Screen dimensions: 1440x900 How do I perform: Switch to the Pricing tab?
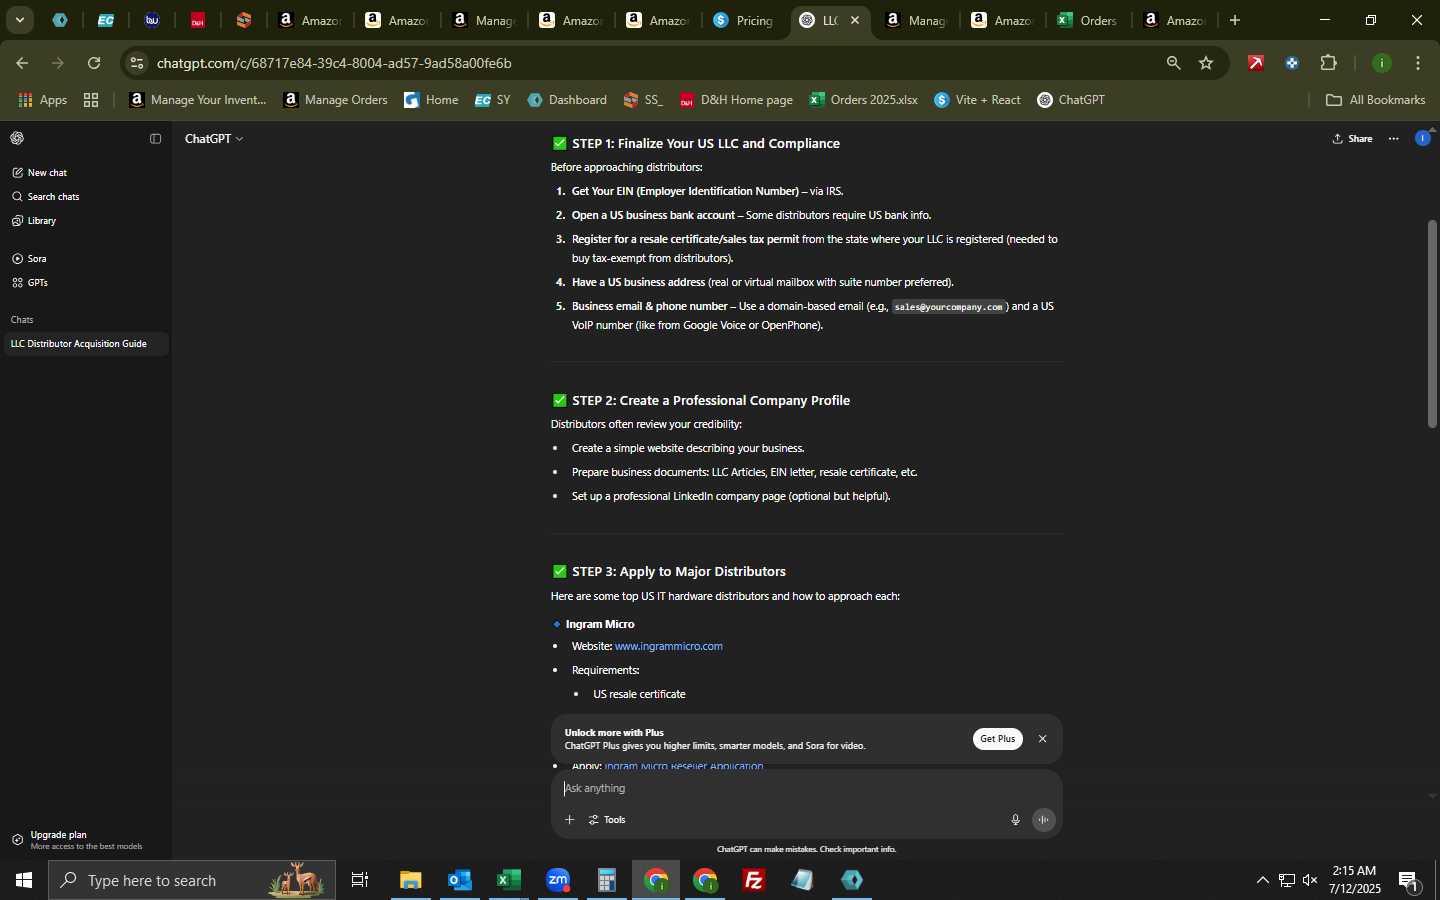coord(744,20)
